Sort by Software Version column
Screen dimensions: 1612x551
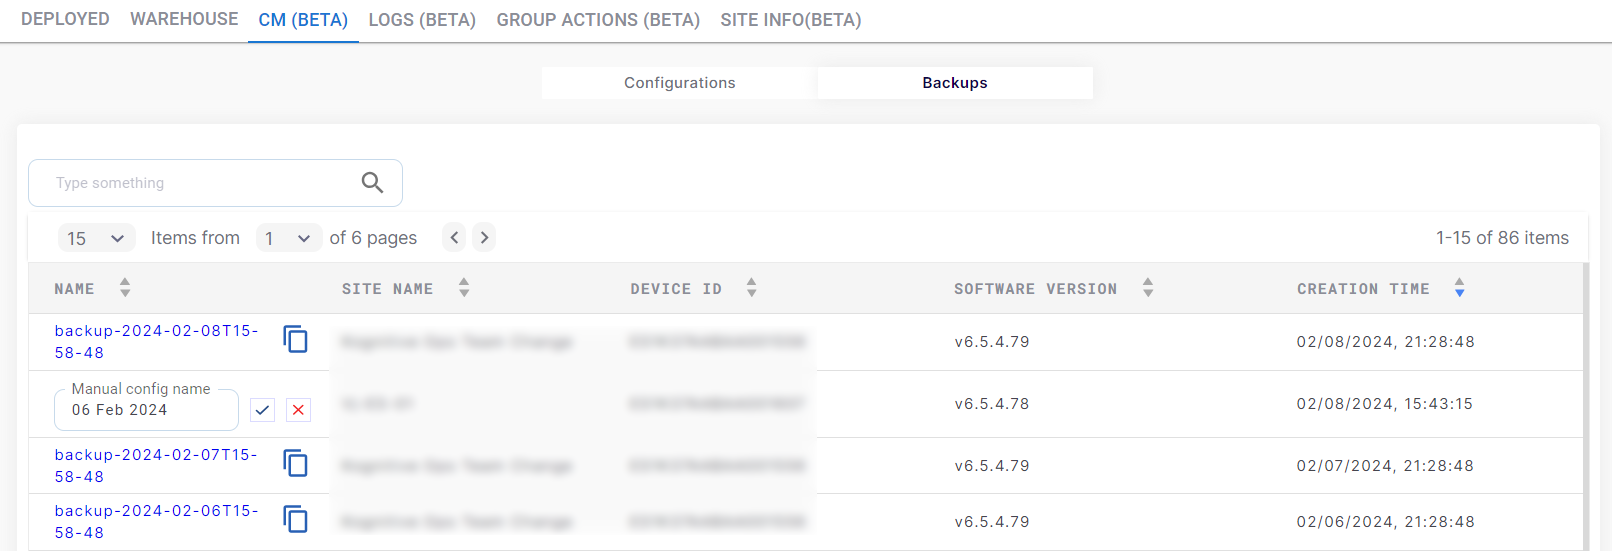tap(1148, 288)
